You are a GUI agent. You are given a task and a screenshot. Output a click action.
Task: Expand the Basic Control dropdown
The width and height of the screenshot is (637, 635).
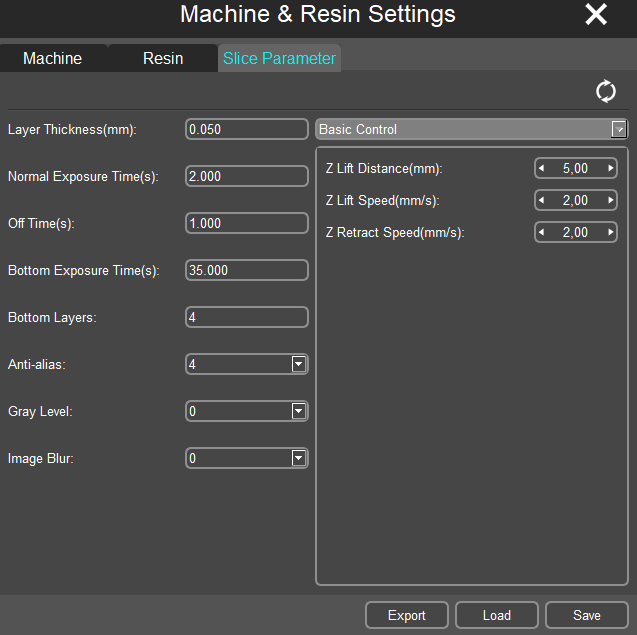619,129
